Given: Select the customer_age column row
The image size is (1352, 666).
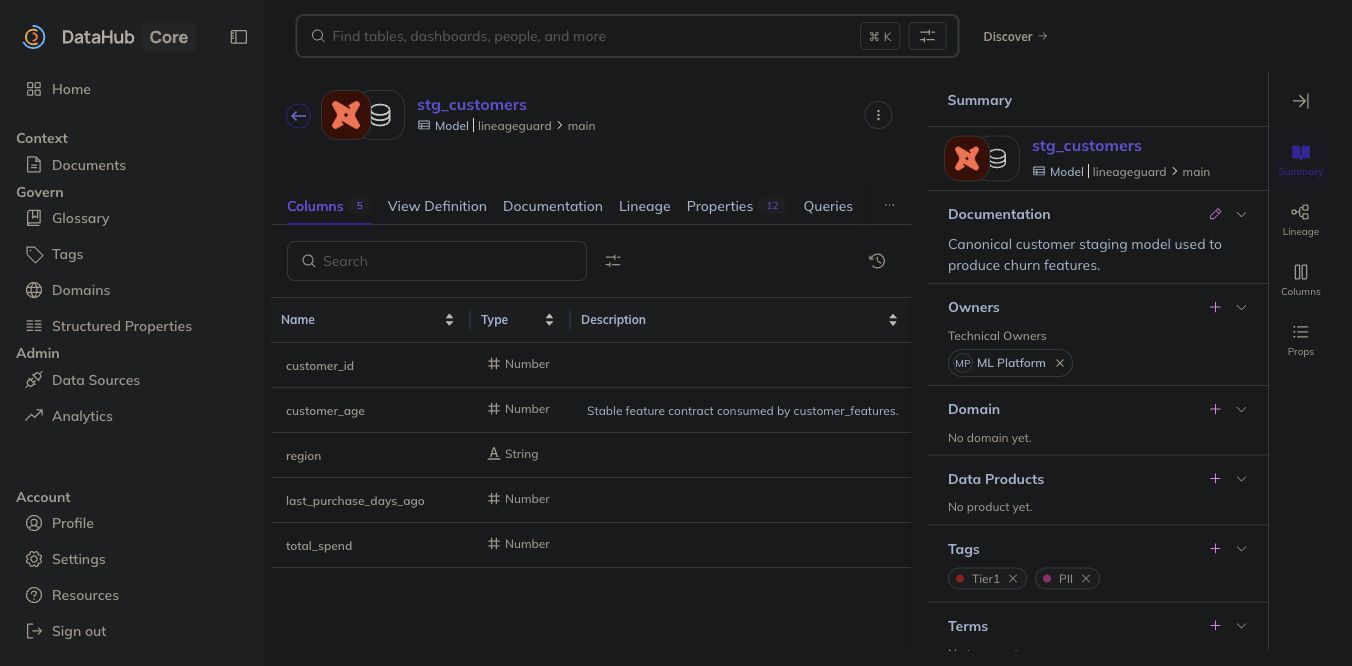Looking at the screenshot, I should tap(591, 410).
